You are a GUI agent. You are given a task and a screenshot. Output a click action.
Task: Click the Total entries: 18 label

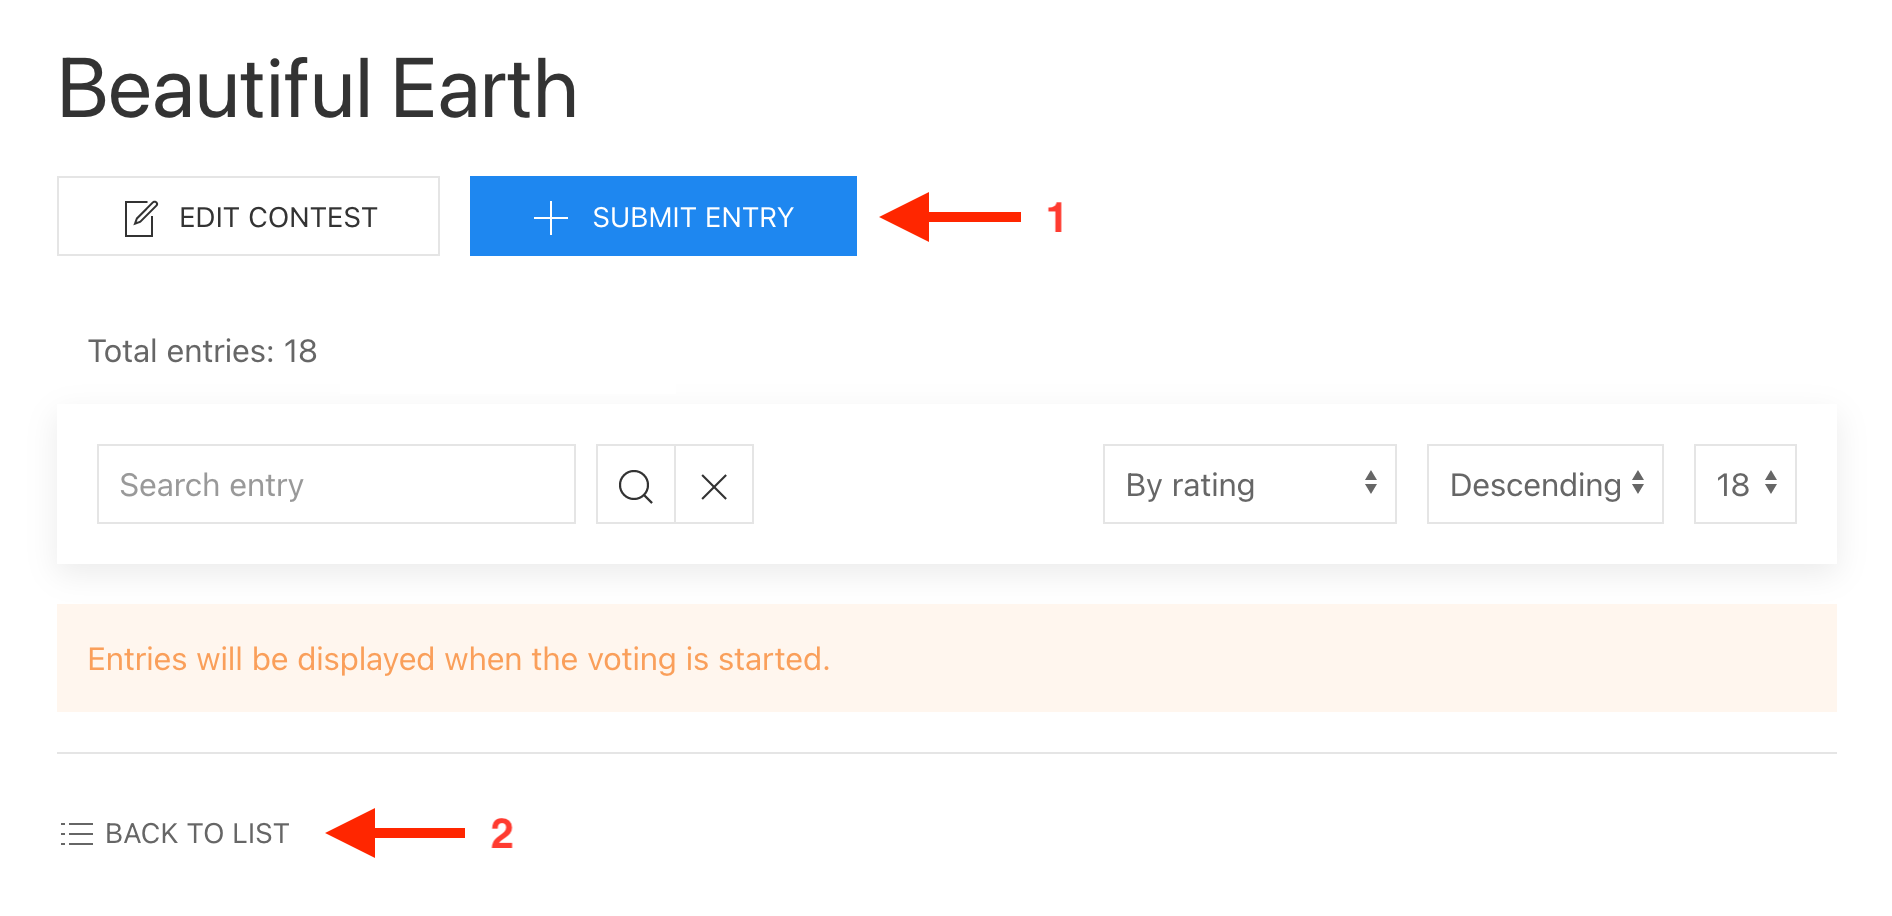[x=201, y=351]
